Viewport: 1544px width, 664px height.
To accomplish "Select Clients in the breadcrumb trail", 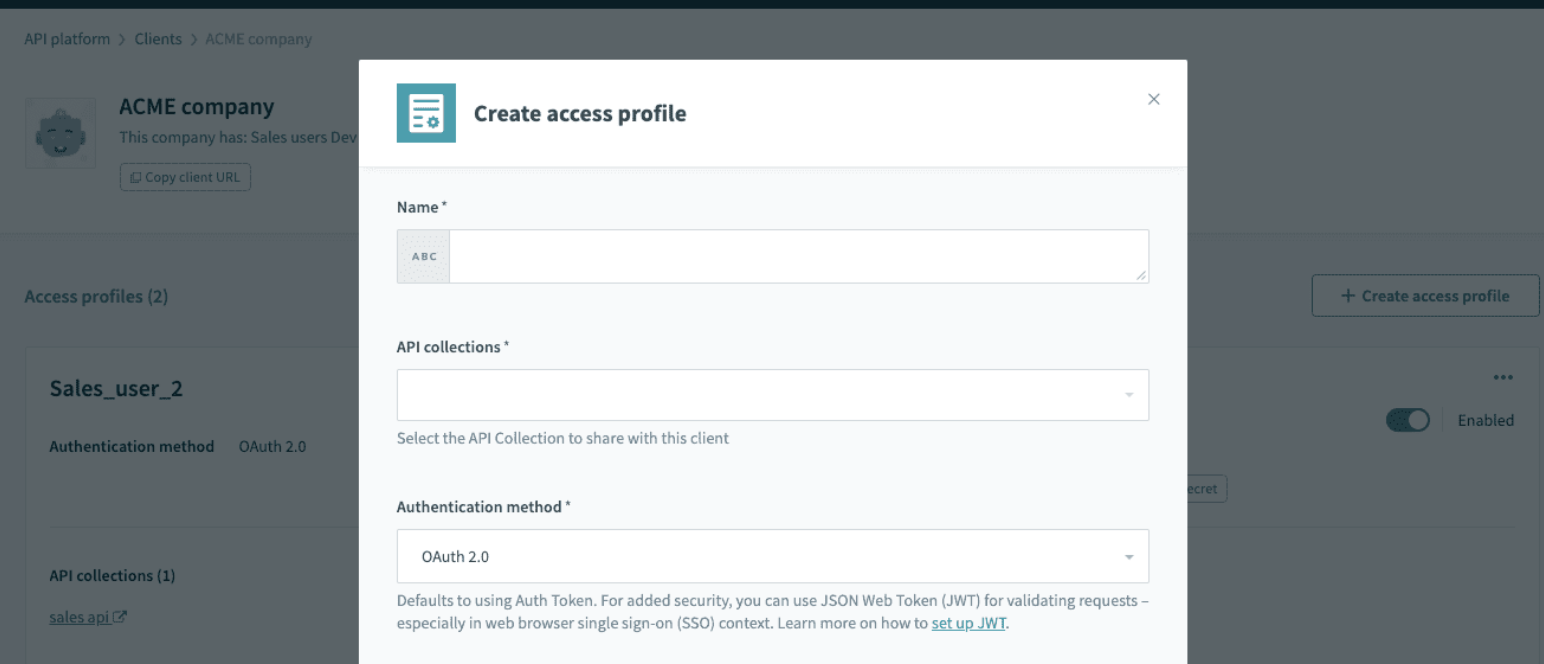I will (x=158, y=39).
